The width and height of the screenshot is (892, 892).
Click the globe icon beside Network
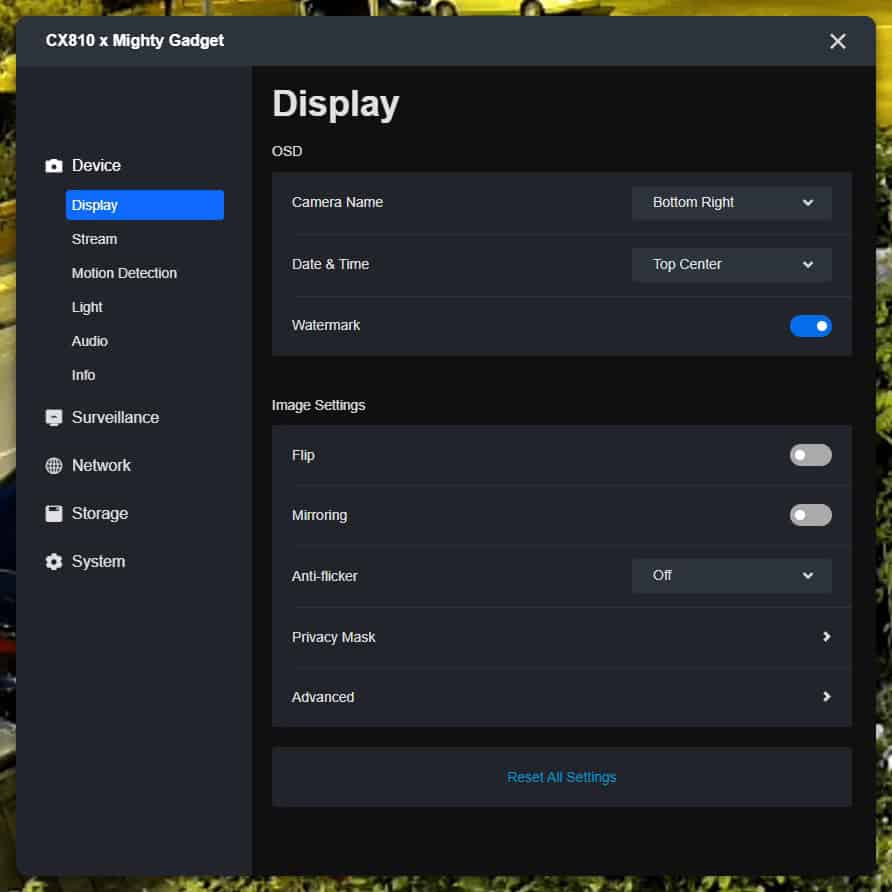click(54, 466)
